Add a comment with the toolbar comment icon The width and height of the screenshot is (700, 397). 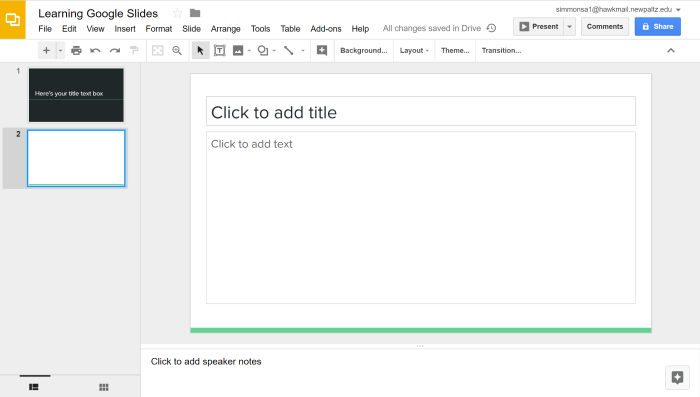[322, 50]
